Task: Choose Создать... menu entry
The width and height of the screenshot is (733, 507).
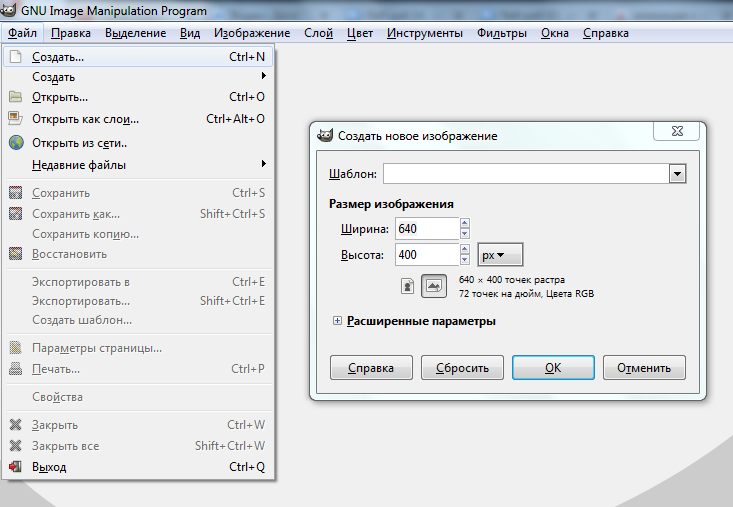Action: [138, 57]
